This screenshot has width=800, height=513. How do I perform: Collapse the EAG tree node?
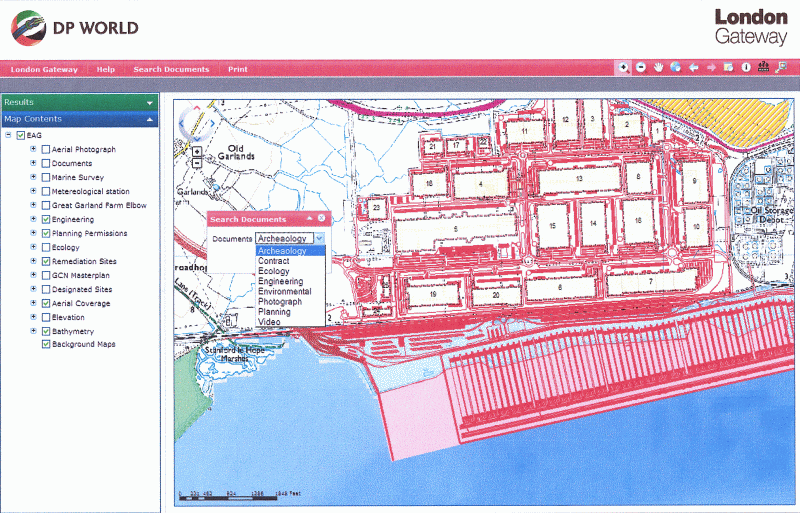(x=8, y=135)
